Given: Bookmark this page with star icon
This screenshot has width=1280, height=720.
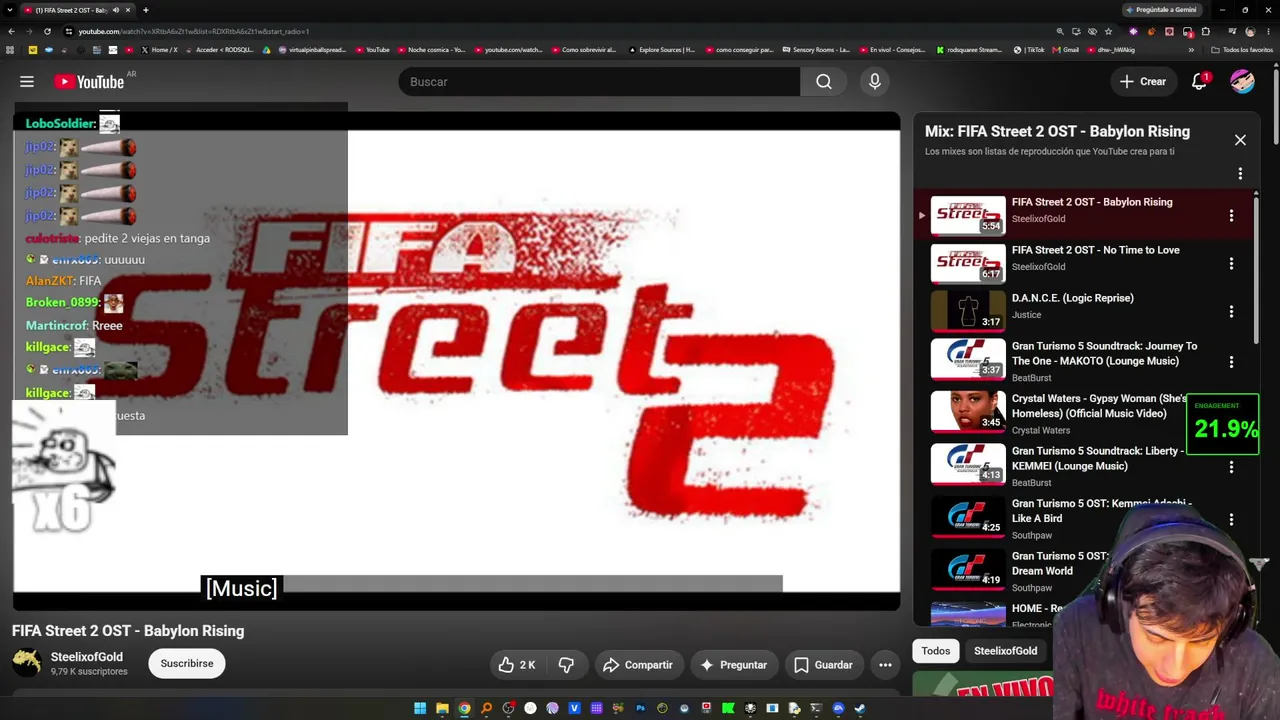Looking at the screenshot, I should (x=1108, y=31).
